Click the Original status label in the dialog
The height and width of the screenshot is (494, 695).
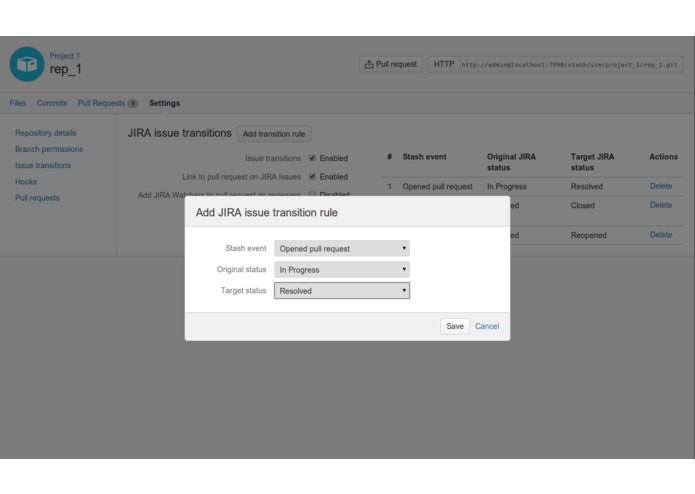coord(241,269)
